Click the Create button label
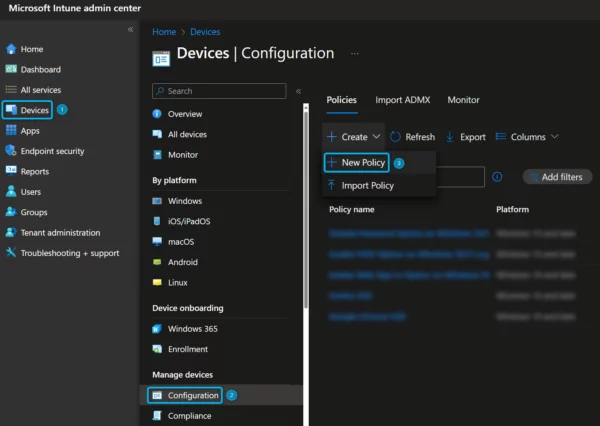Screen dimensions: 600x426 pos(354,137)
